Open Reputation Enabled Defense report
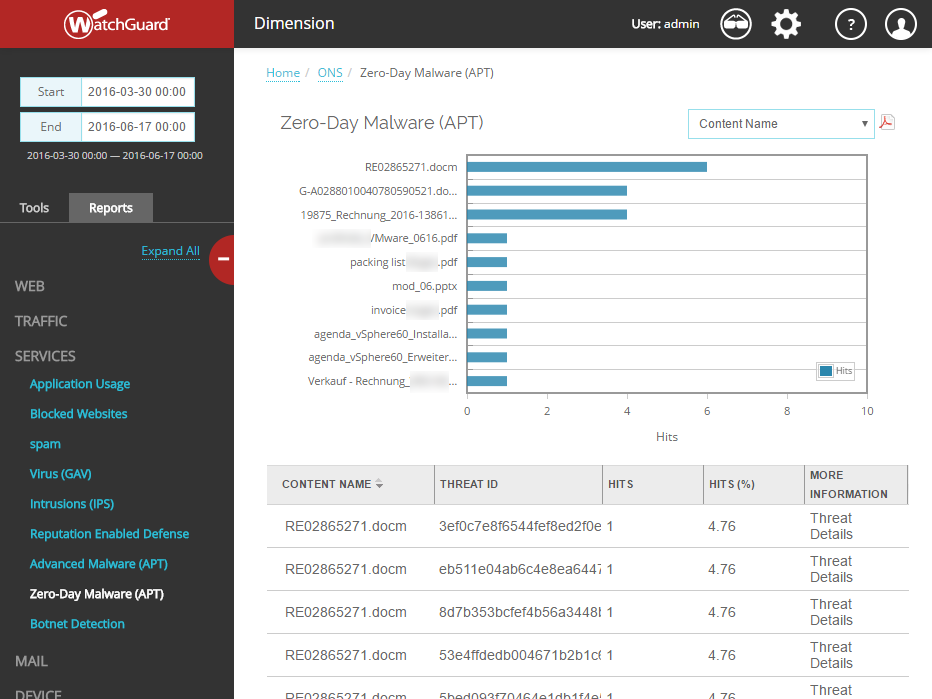This screenshot has height=699, width=932. [109, 534]
